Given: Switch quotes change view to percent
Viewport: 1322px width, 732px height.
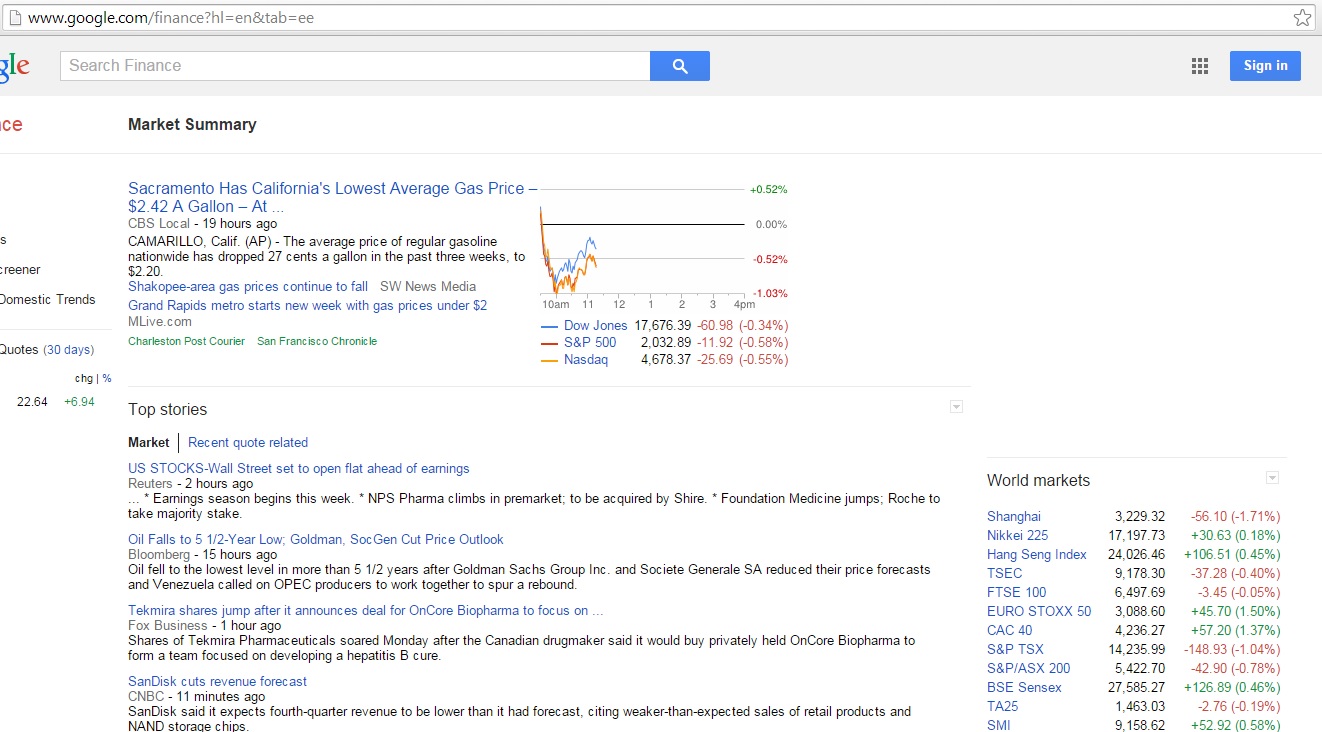Looking at the screenshot, I should (107, 378).
